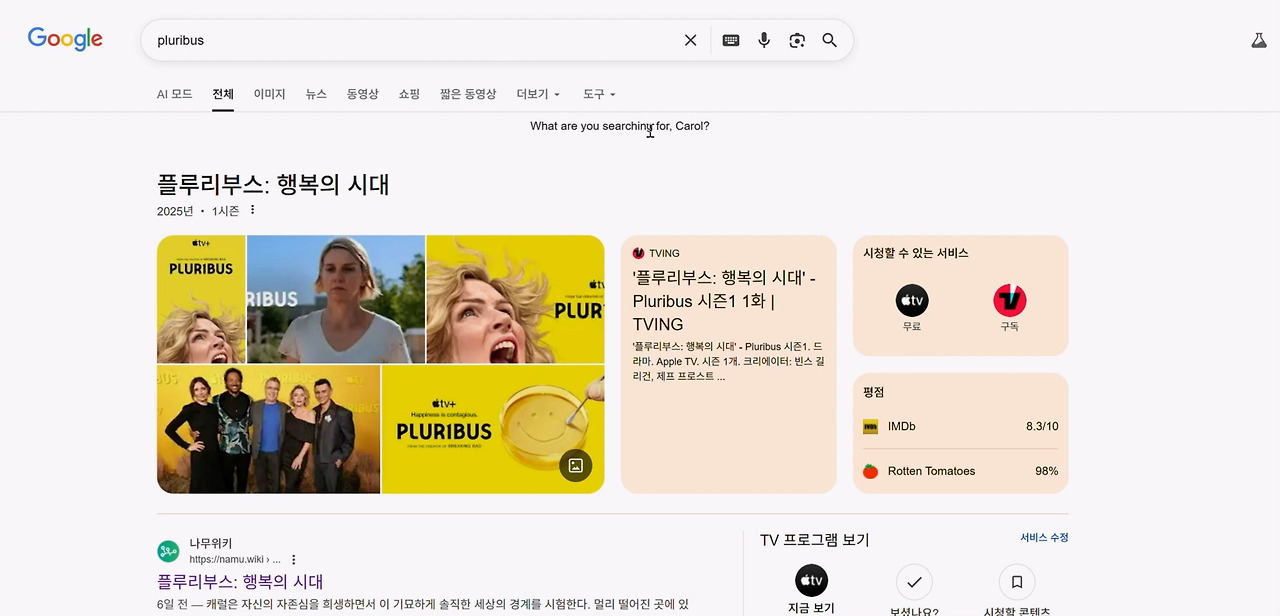The height and width of the screenshot is (616, 1280).
Task: Open yellow Pluribus poster thumbnail top-left
Action: click(201, 299)
